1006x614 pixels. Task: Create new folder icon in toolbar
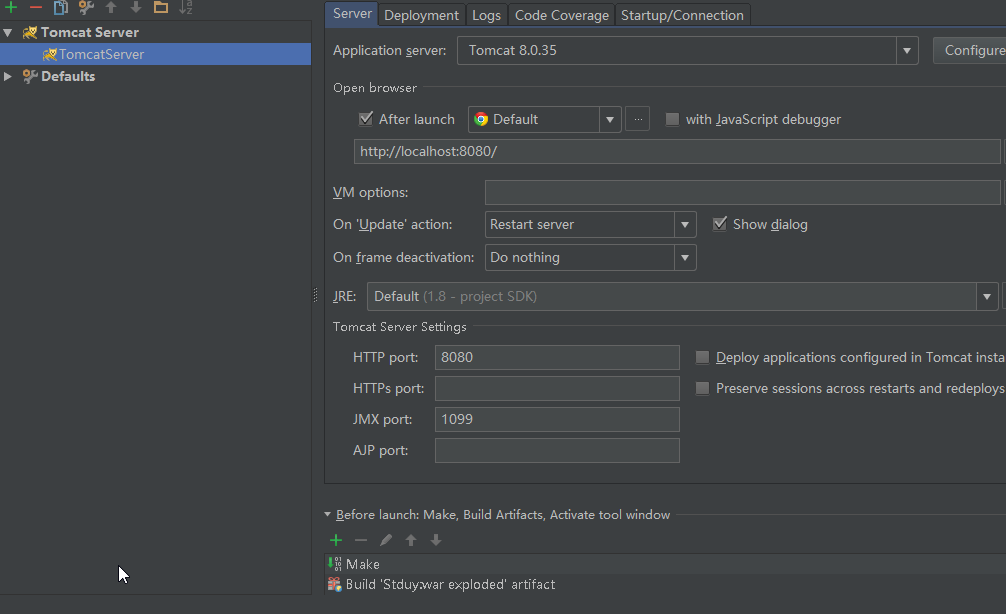click(x=161, y=7)
